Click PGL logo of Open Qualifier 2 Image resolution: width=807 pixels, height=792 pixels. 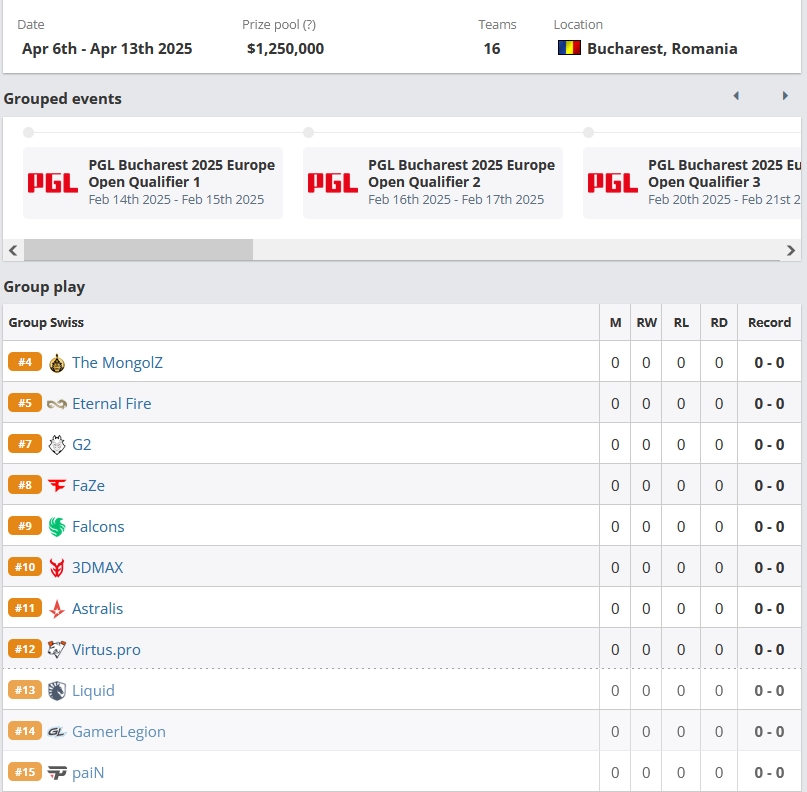tap(332, 183)
